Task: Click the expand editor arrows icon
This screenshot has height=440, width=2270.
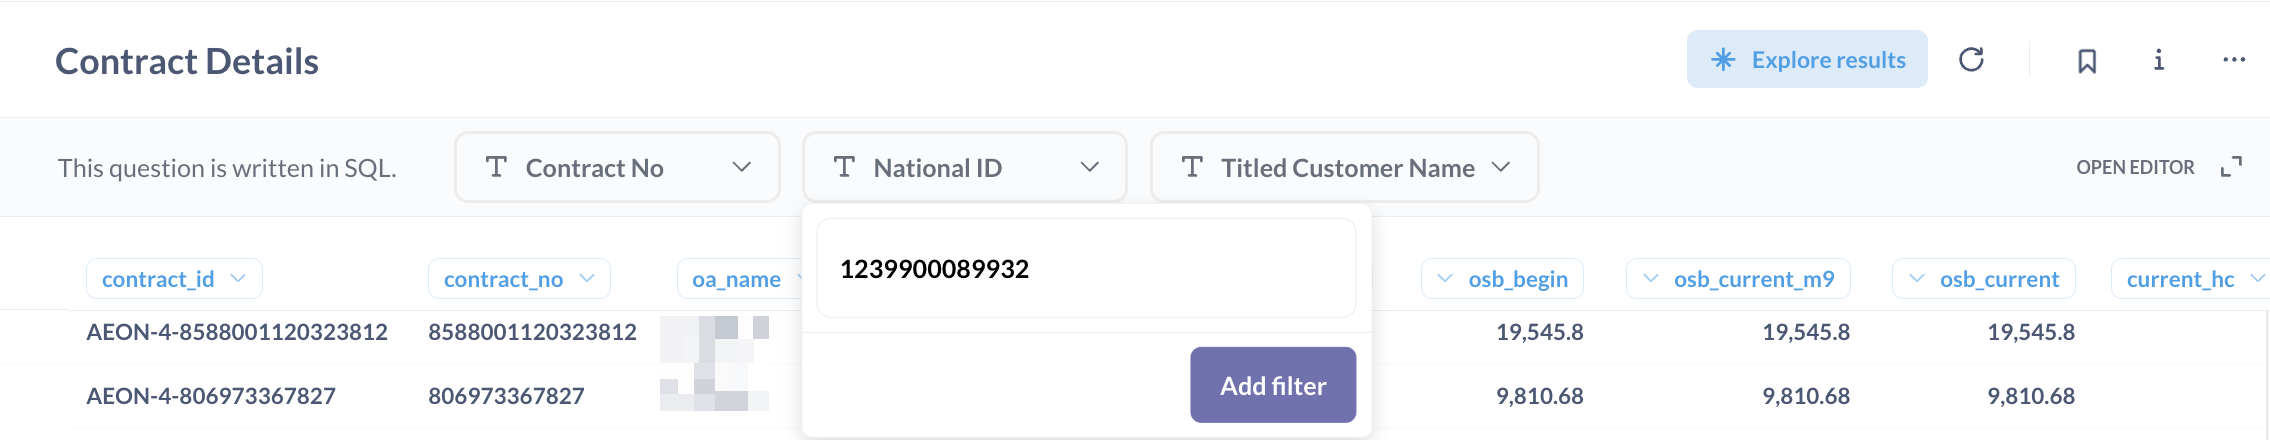Action: click(2231, 167)
